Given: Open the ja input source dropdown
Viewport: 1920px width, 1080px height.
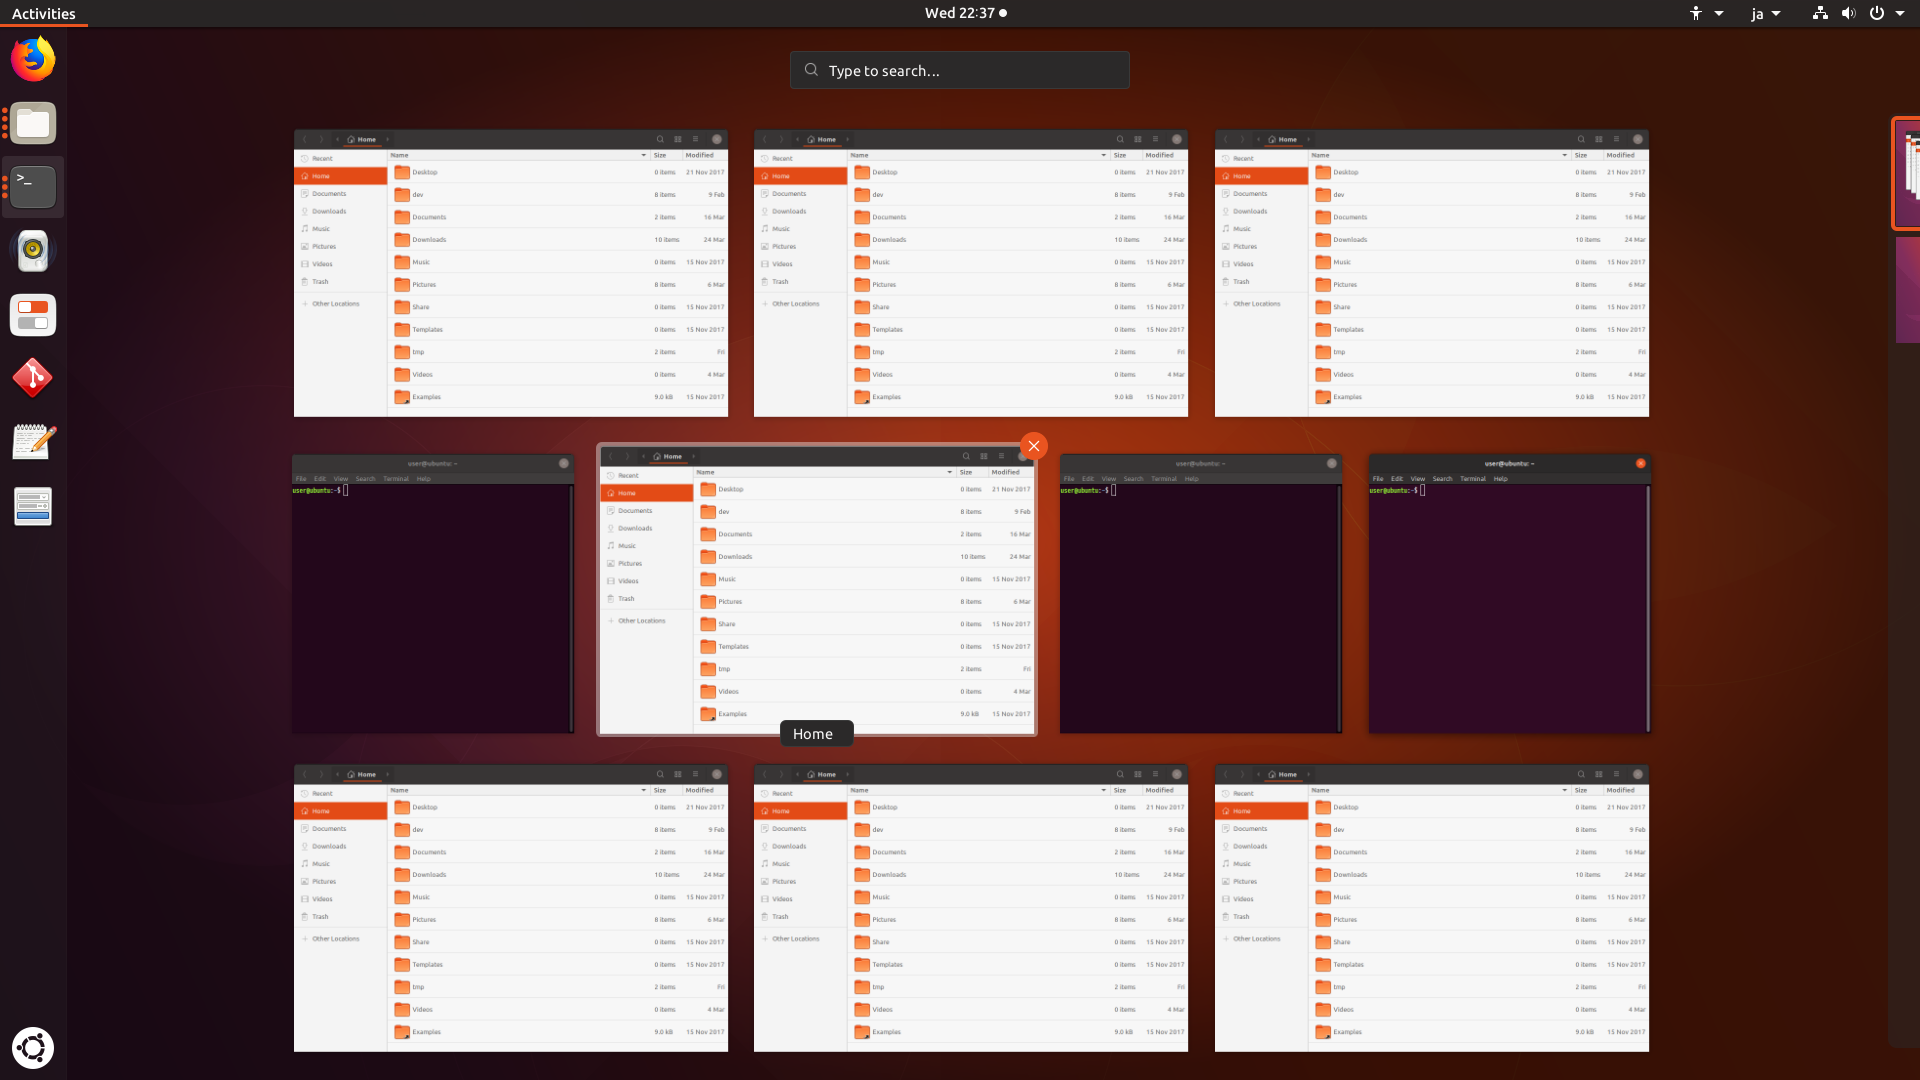Looking at the screenshot, I should pos(1765,13).
